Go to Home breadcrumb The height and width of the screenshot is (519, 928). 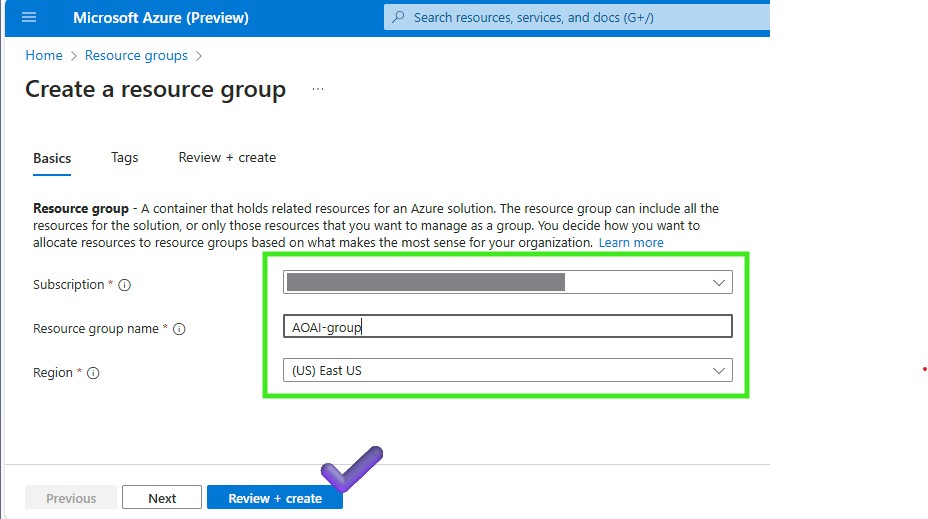tap(44, 55)
